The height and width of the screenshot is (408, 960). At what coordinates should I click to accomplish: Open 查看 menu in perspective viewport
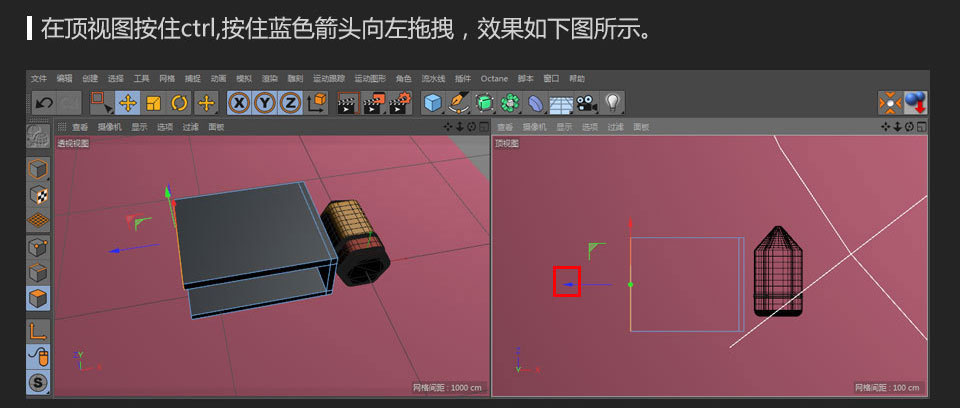(x=80, y=127)
